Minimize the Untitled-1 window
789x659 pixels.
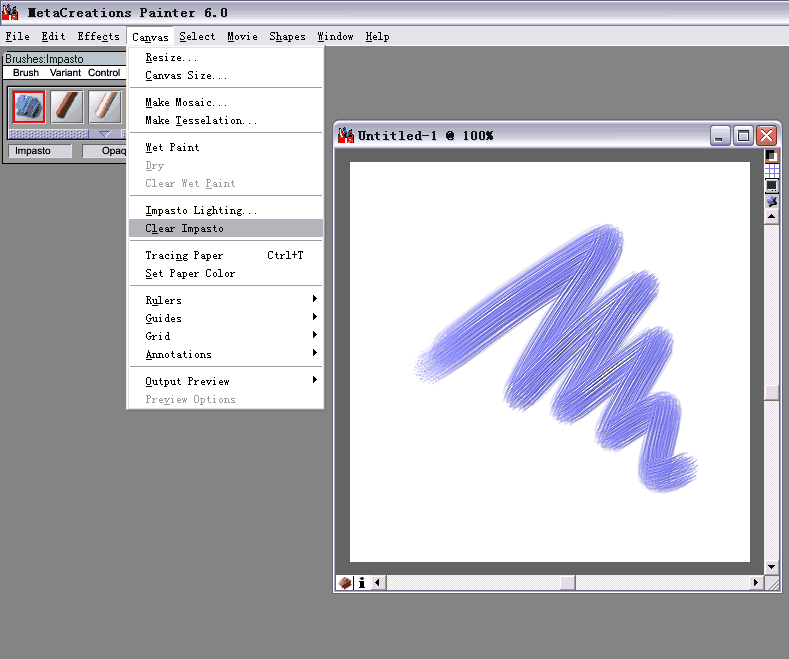point(720,136)
